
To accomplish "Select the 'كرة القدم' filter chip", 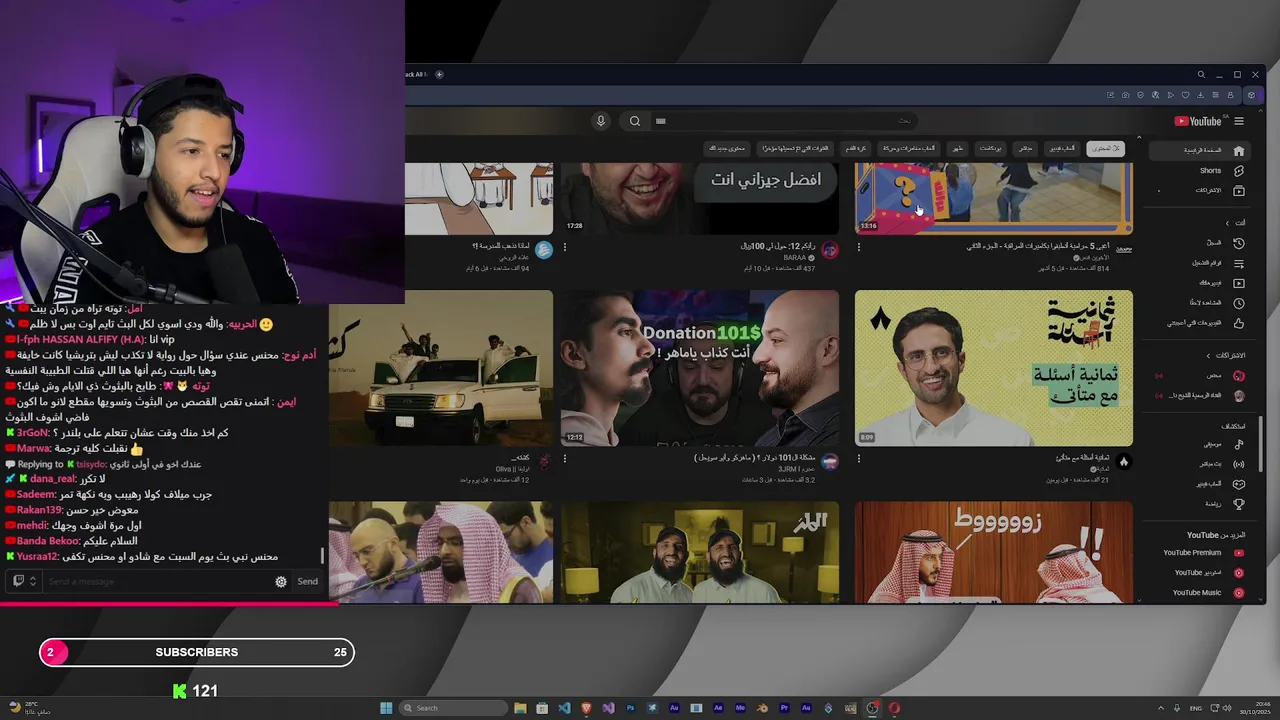I will (854, 148).
